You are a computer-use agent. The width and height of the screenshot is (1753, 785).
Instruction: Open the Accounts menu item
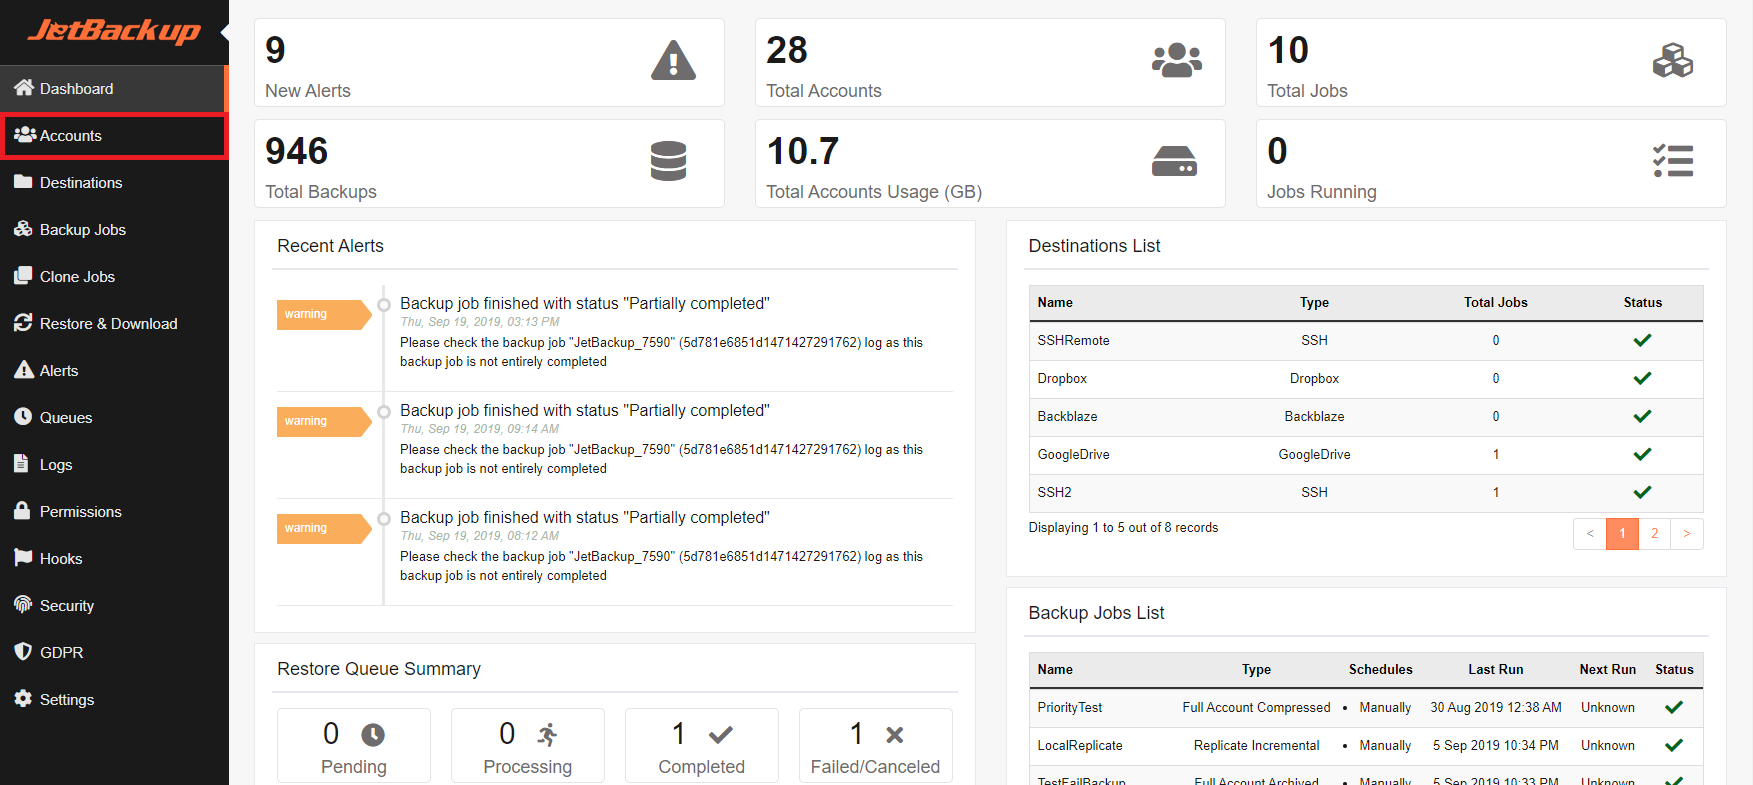pyautogui.click(x=114, y=135)
